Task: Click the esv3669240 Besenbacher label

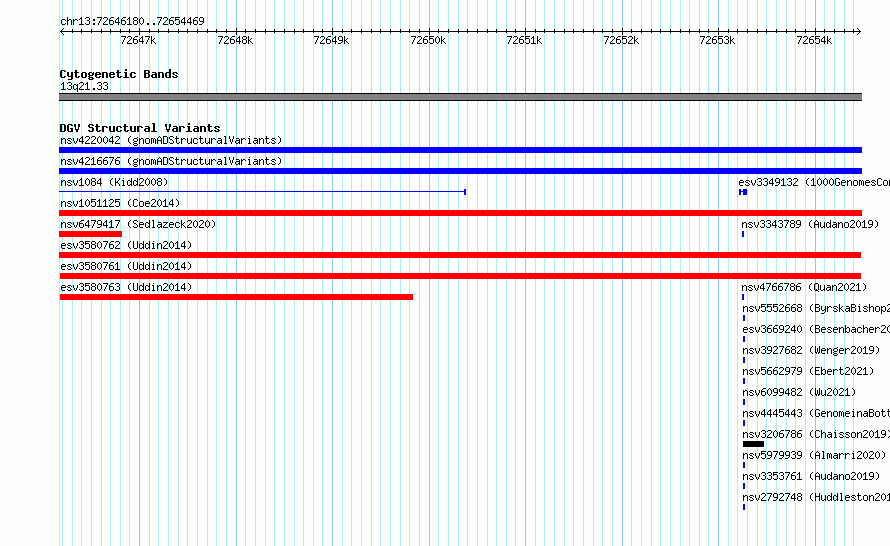Action: click(x=816, y=329)
